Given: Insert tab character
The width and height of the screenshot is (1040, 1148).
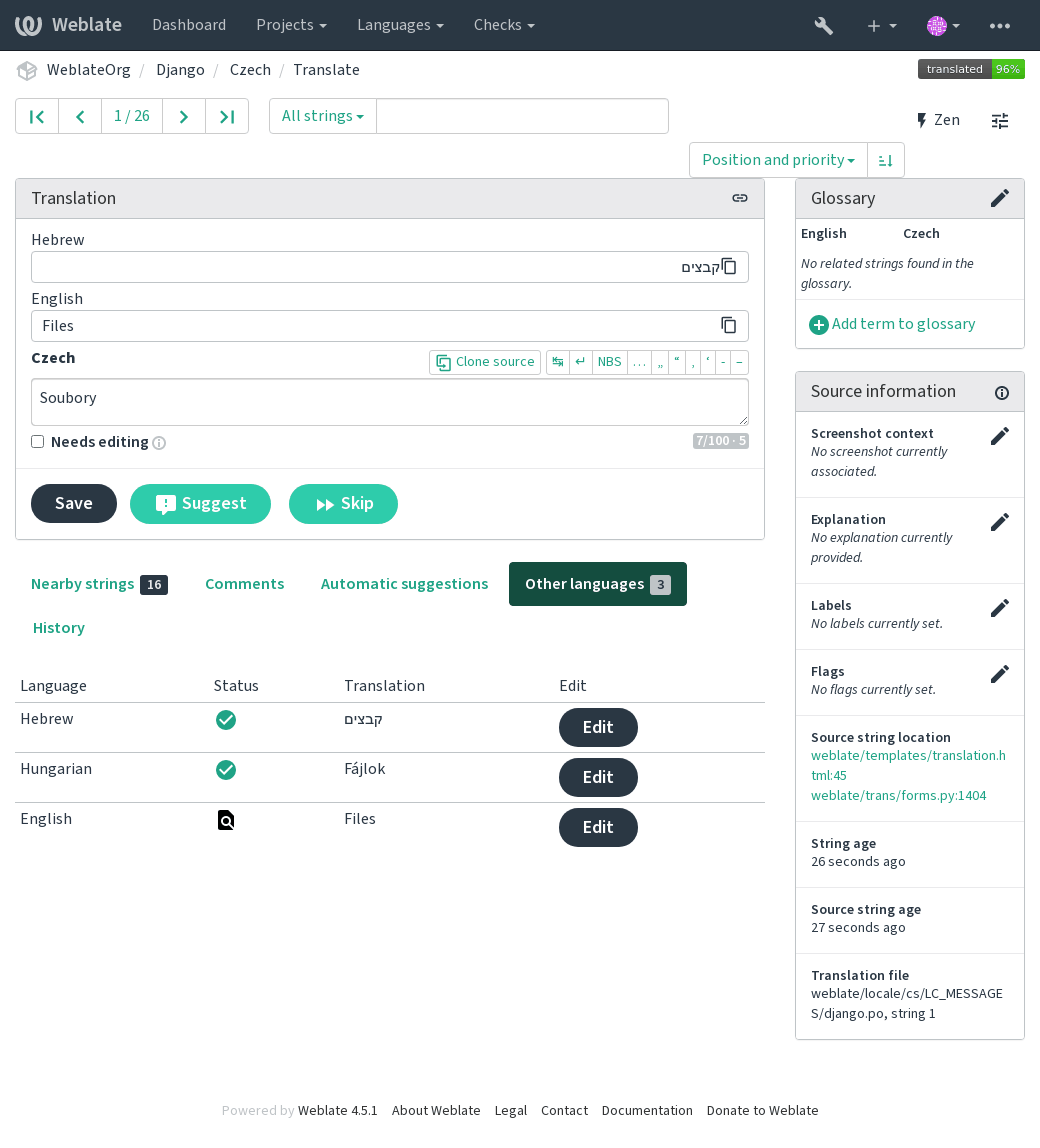Looking at the screenshot, I should pos(558,362).
